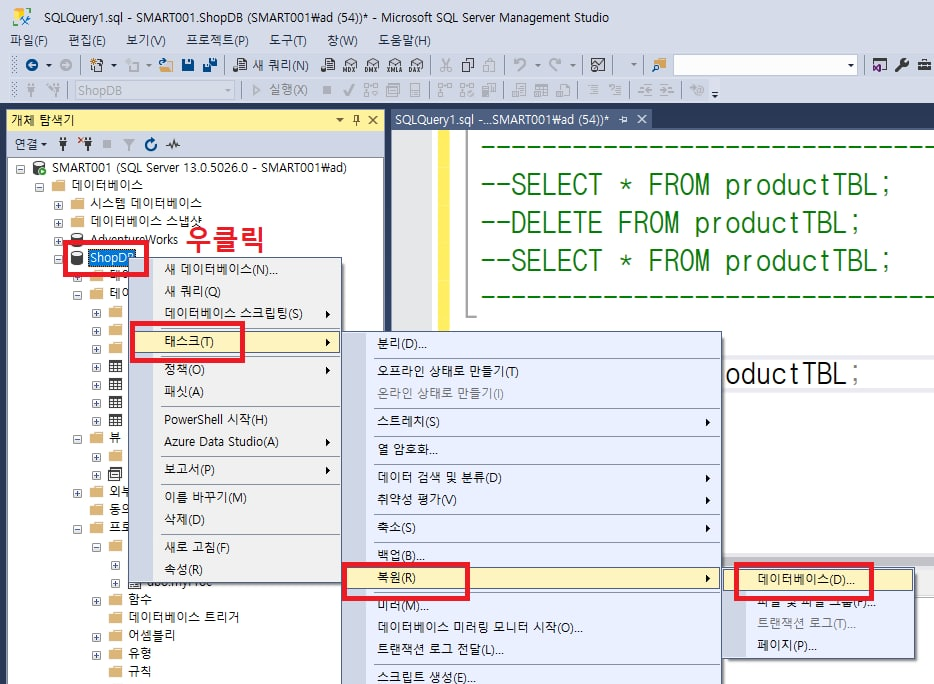The image size is (934, 684).
Task: Click the parse checkmark icon
Action: (x=349, y=91)
